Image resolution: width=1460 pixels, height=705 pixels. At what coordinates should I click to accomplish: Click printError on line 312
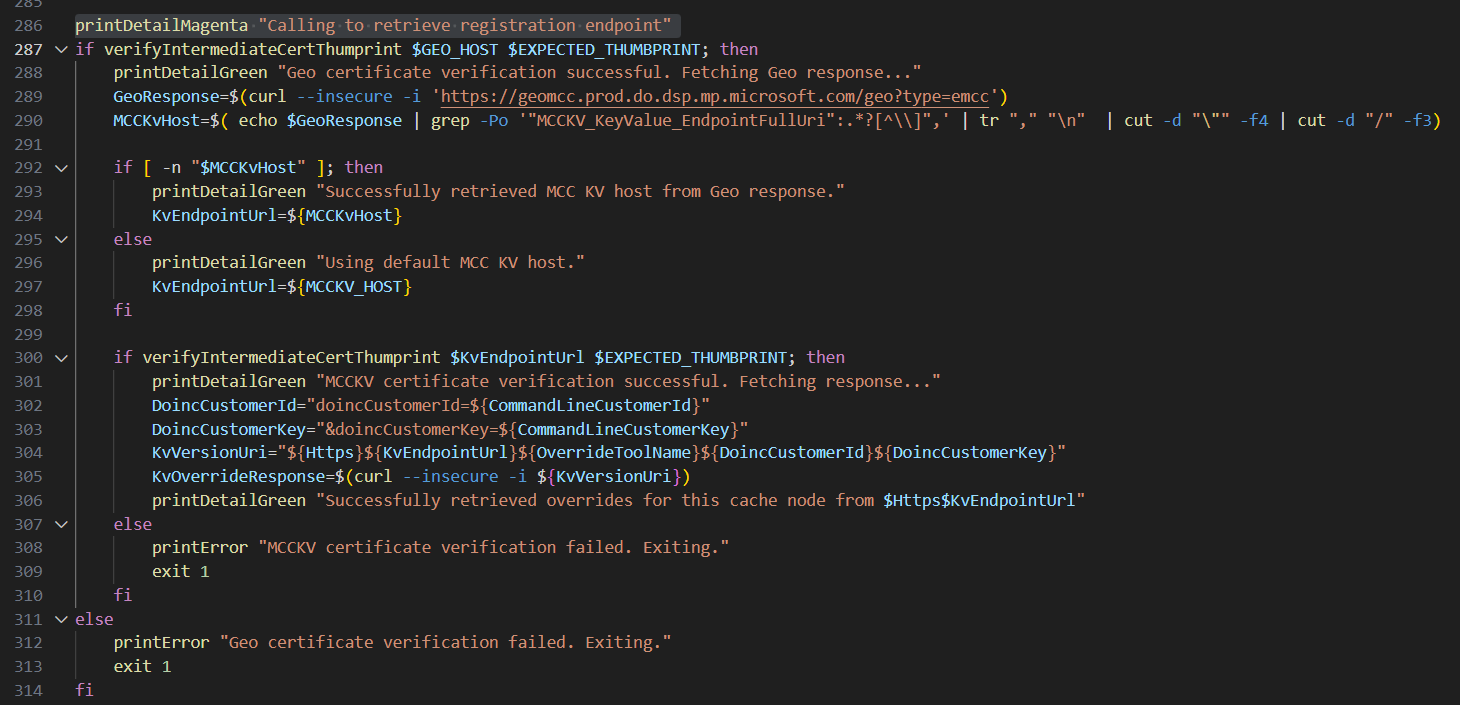pyautogui.click(x=161, y=643)
